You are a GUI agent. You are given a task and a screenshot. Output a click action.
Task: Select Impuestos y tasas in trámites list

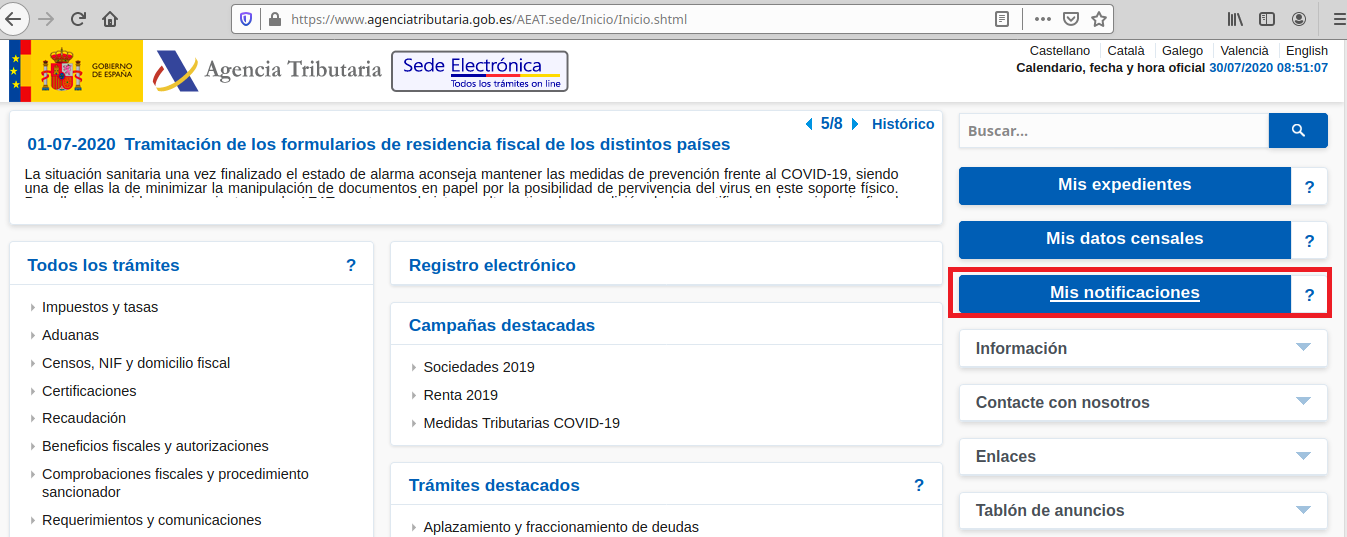point(100,307)
